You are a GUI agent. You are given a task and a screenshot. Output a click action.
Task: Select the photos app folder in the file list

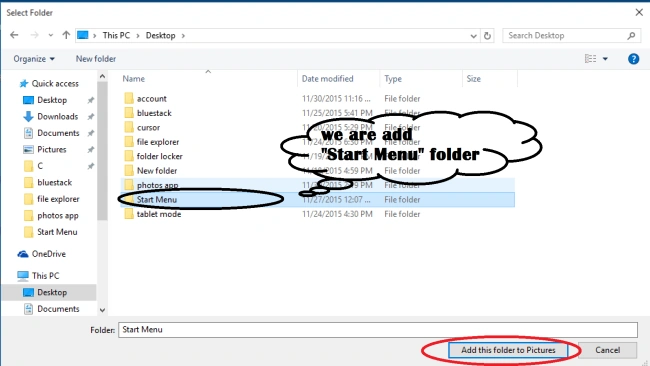click(158, 185)
